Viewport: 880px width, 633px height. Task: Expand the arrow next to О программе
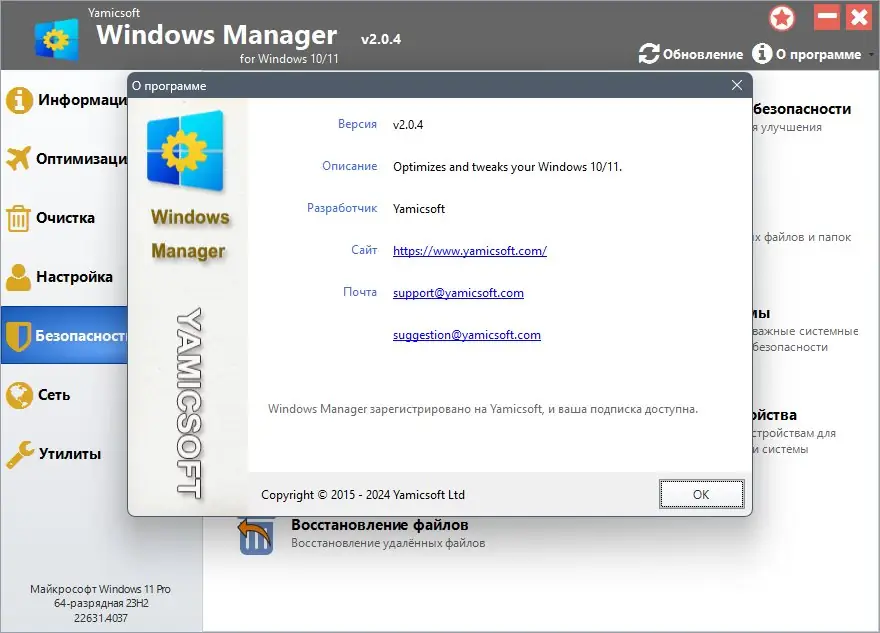tap(871, 55)
